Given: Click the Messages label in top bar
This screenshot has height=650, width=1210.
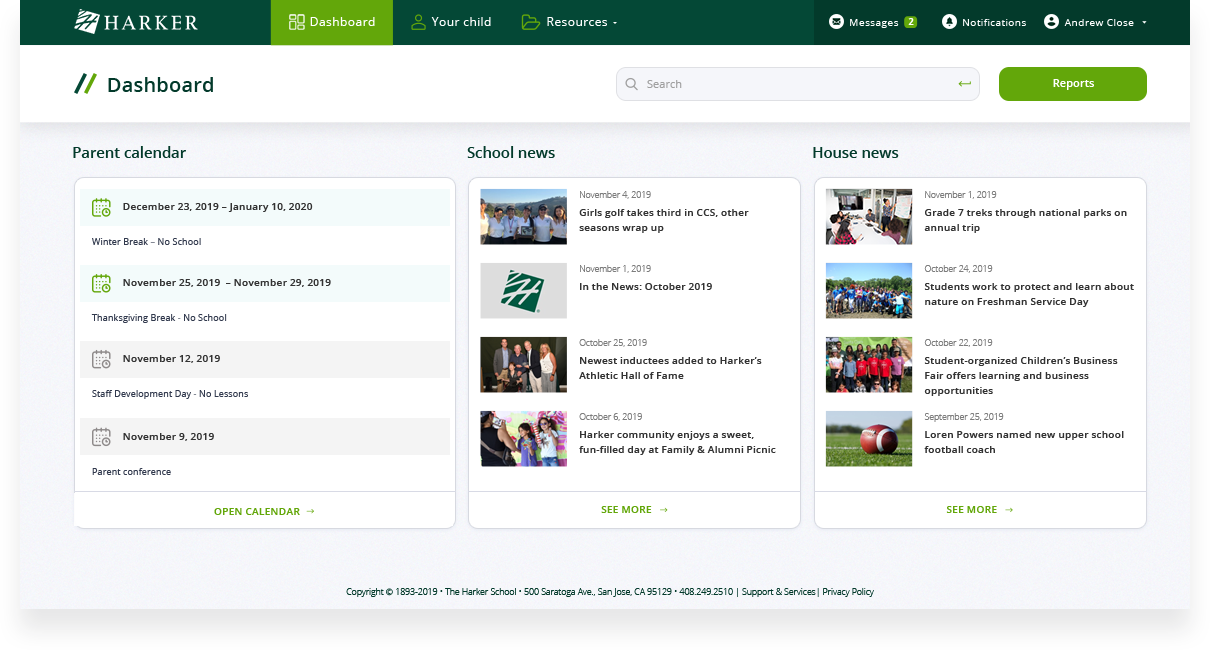Looking at the screenshot, I should click(873, 22).
